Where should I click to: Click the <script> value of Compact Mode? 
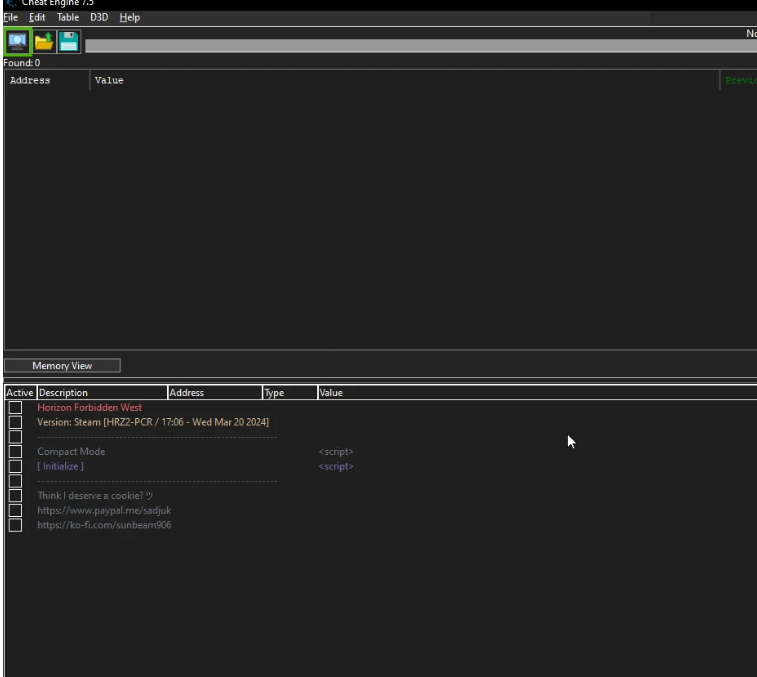pos(336,452)
